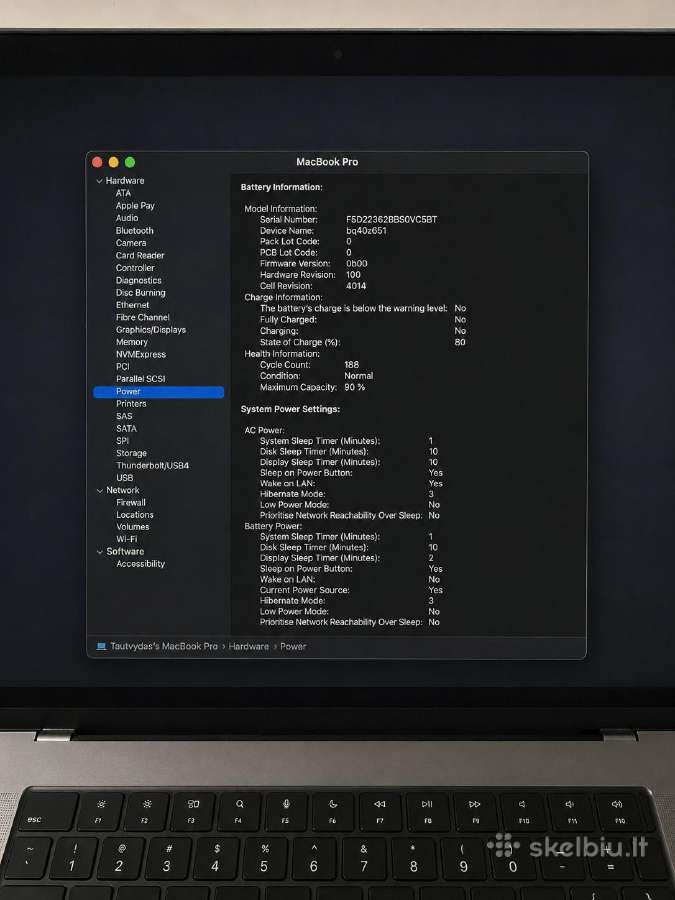The image size is (675, 900).
Task: Select the Network category heading
Action: (123, 490)
